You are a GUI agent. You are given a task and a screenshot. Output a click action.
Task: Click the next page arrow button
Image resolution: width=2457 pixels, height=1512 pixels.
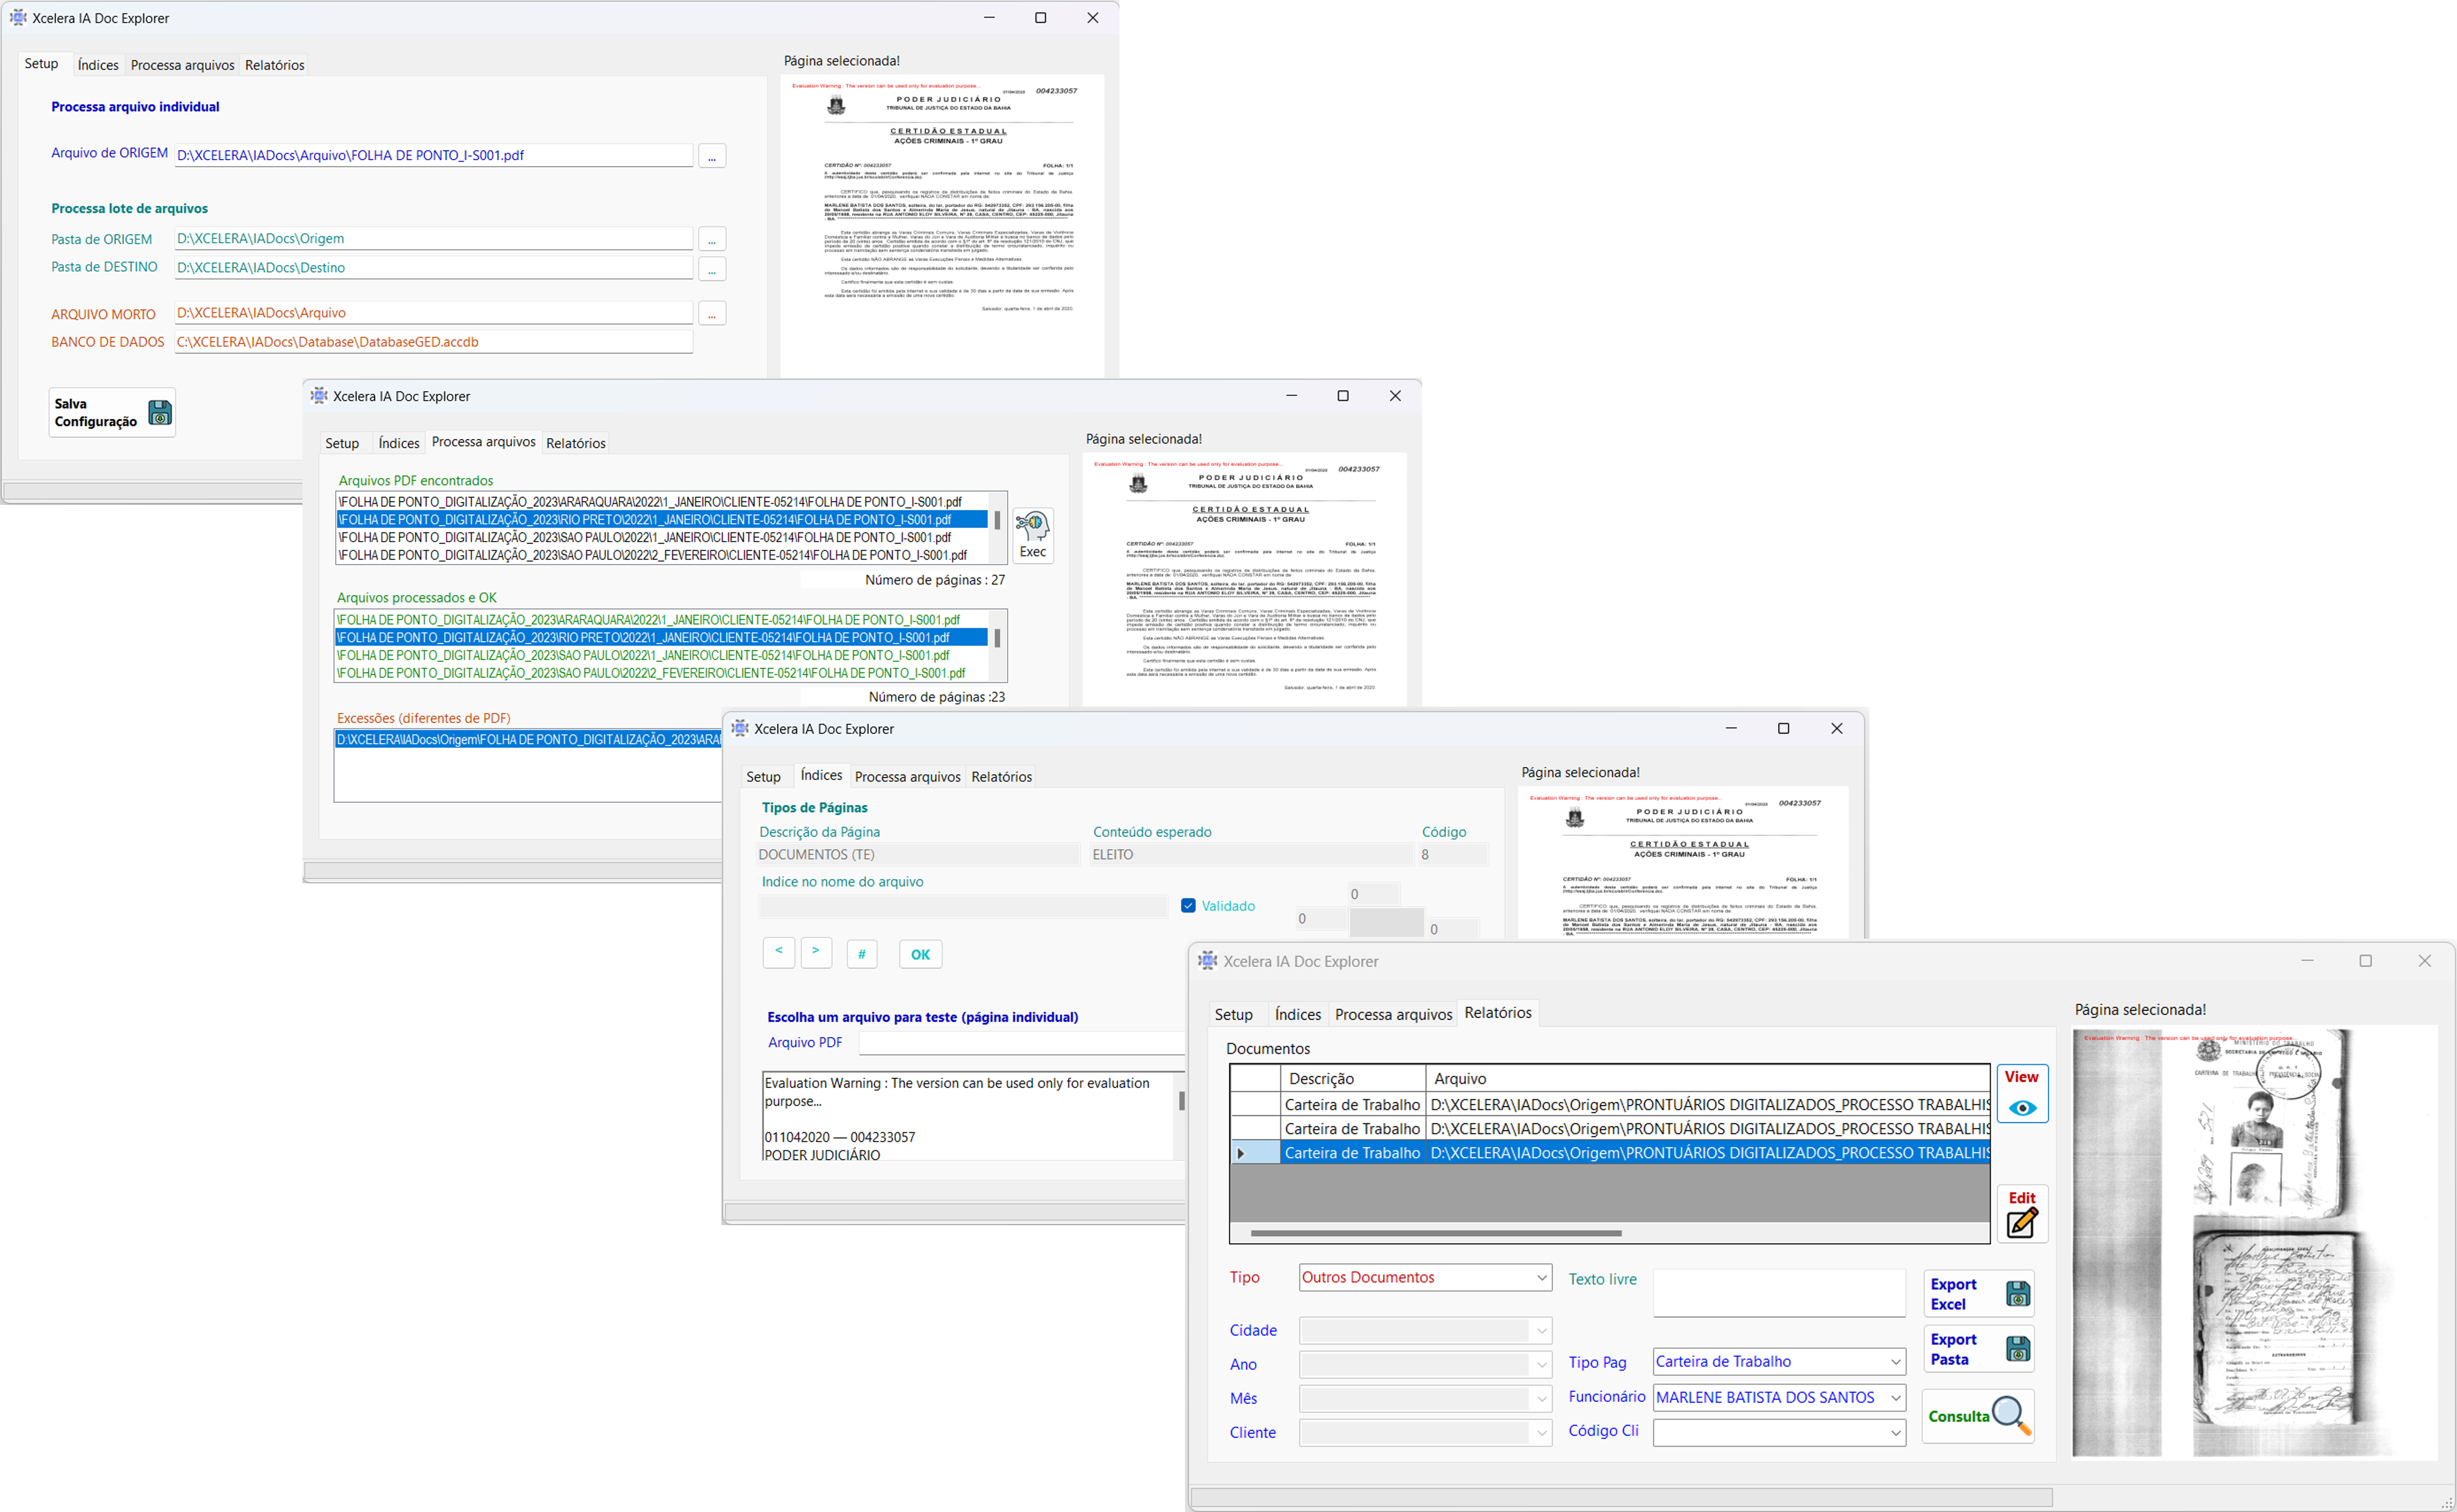point(817,952)
